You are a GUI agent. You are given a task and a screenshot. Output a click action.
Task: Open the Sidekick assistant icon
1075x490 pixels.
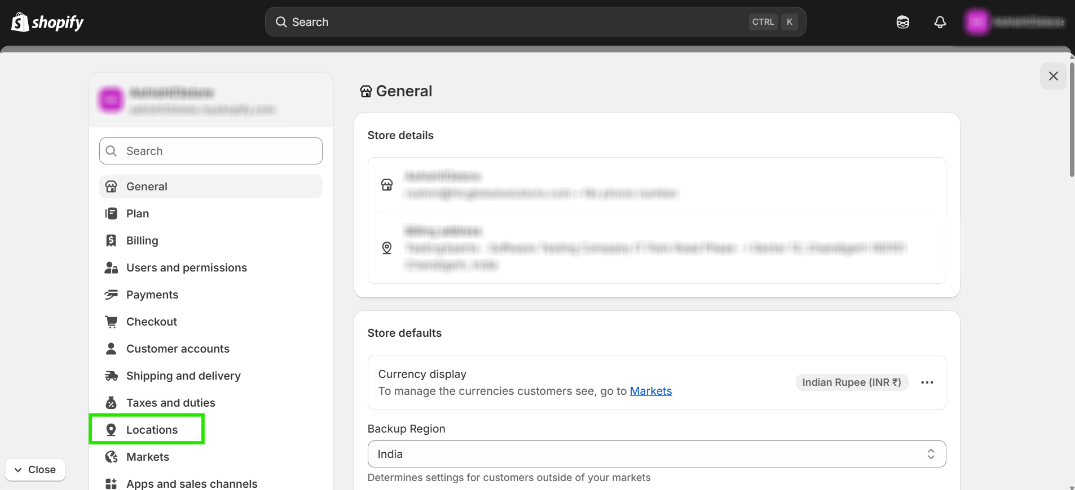click(903, 22)
